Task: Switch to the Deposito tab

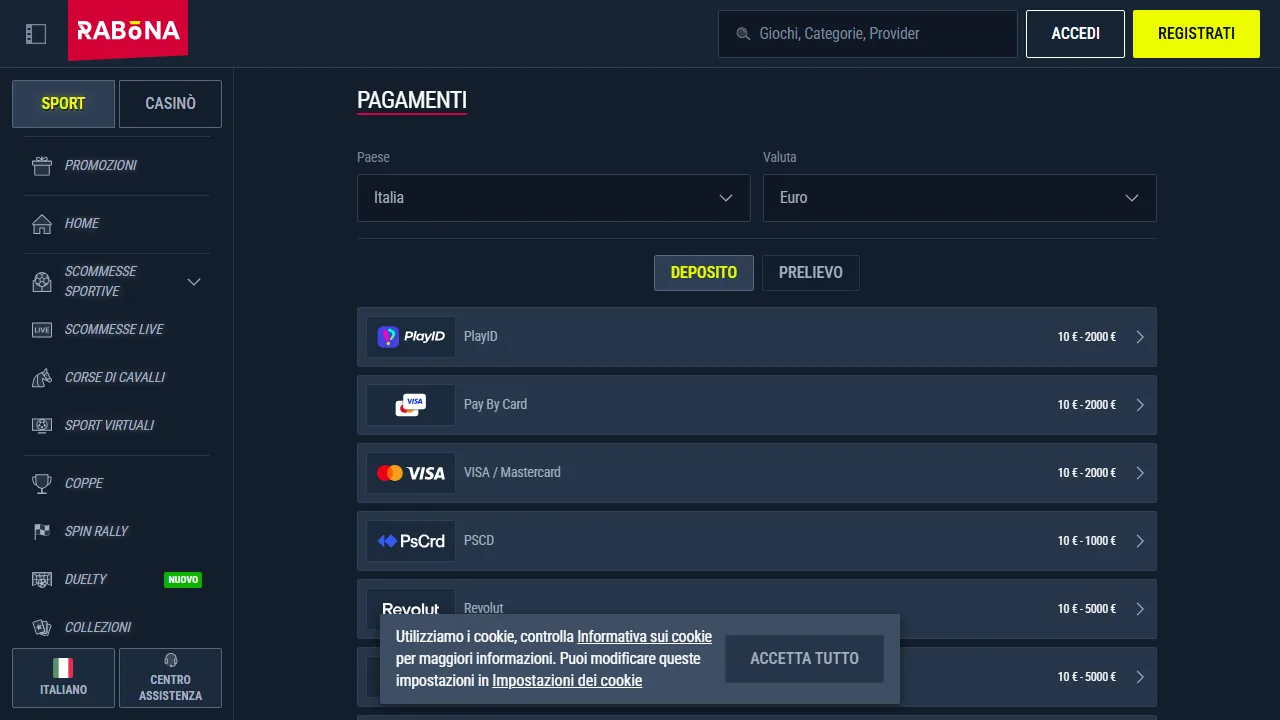Action: [704, 273]
